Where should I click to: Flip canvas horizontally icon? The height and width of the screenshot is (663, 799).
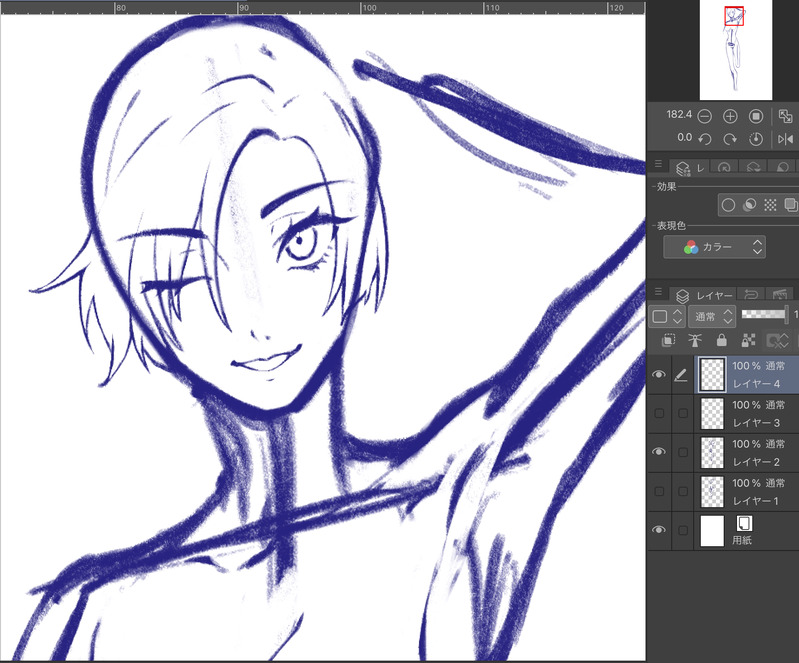pyautogui.click(x=785, y=139)
